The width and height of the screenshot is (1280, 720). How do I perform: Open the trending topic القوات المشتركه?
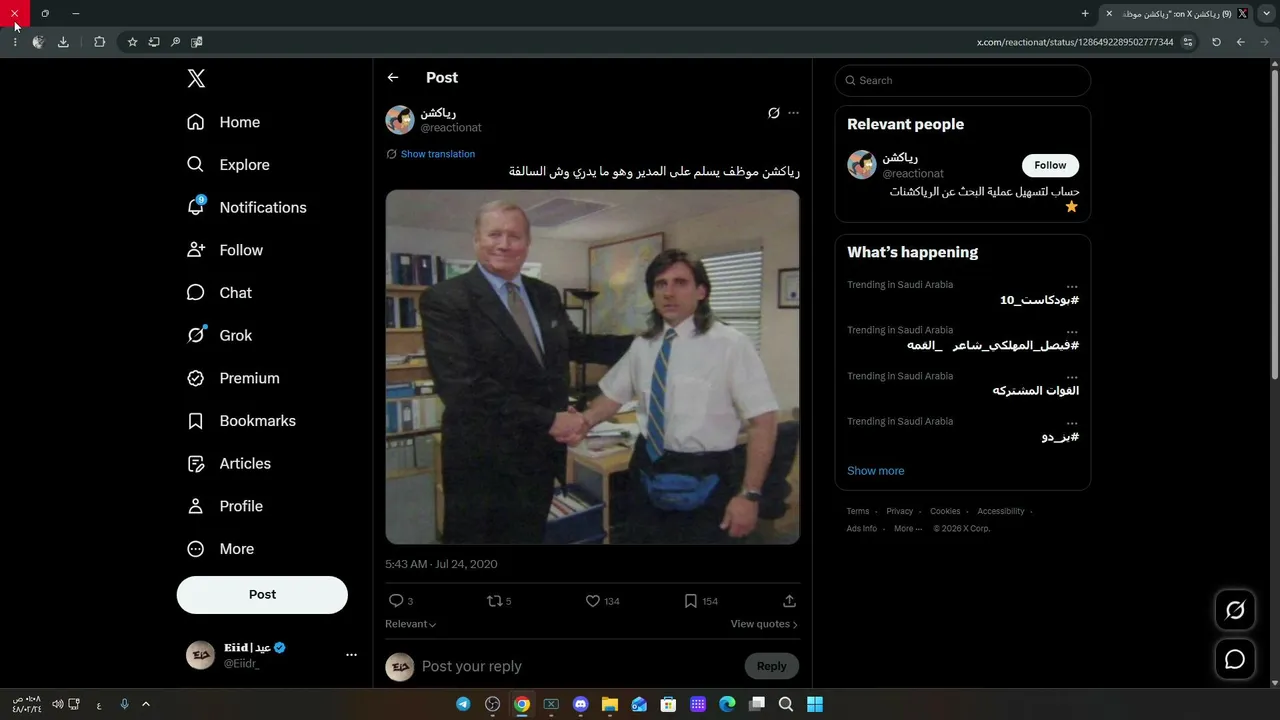1036,390
